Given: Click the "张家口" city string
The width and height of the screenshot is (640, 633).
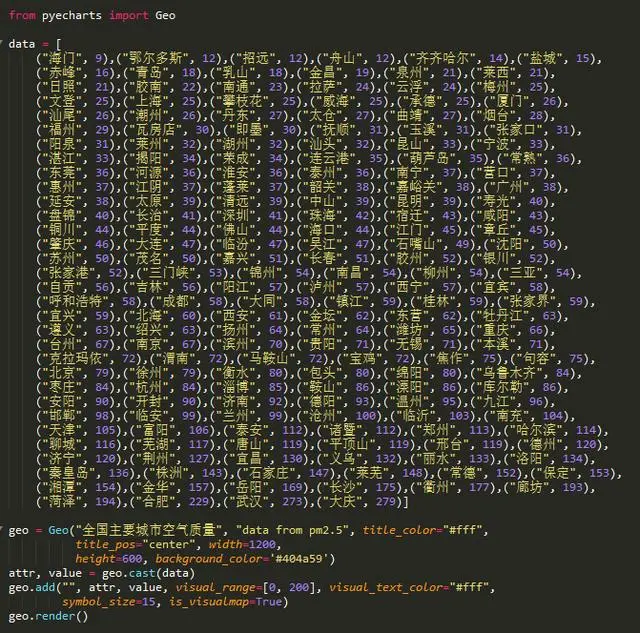Looking at the screenshot, I should click(516, 130).
